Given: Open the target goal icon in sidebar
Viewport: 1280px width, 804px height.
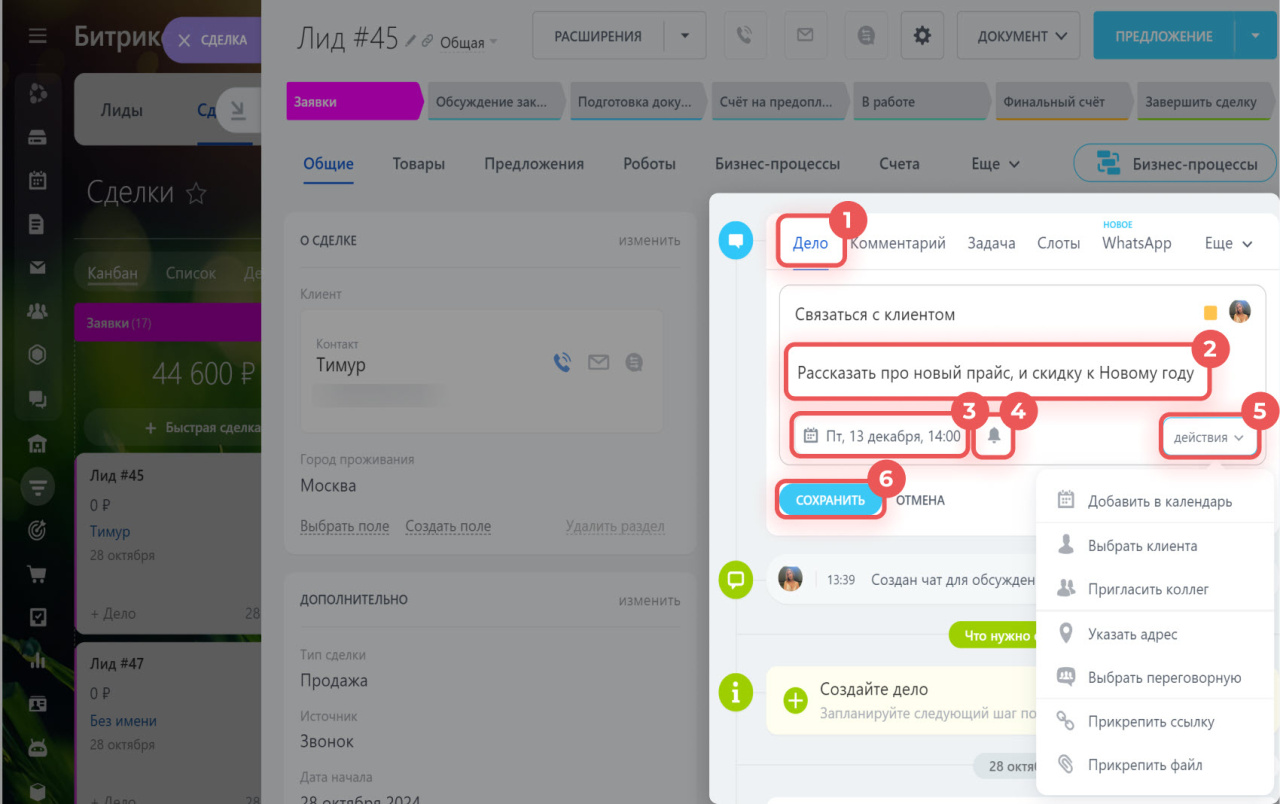Looking at the screenshot, I should [x=37, y=531].
